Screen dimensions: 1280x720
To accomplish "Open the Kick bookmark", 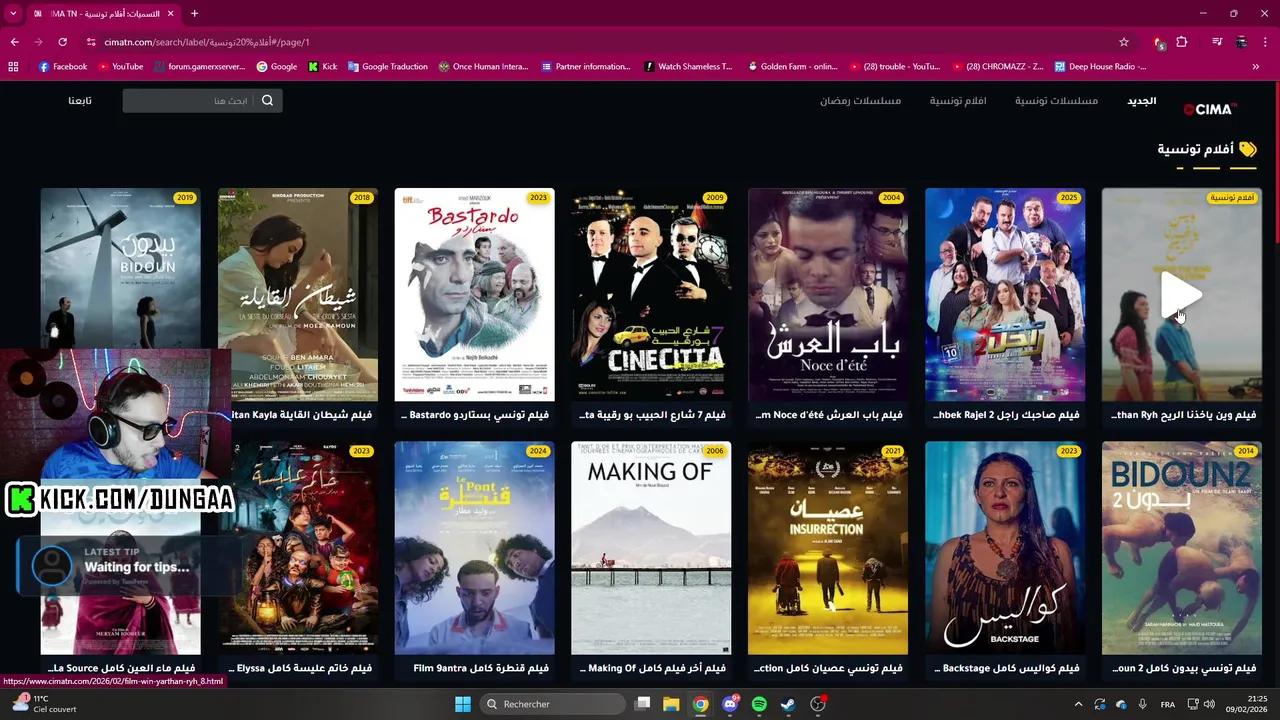I will tap(323, 67).
